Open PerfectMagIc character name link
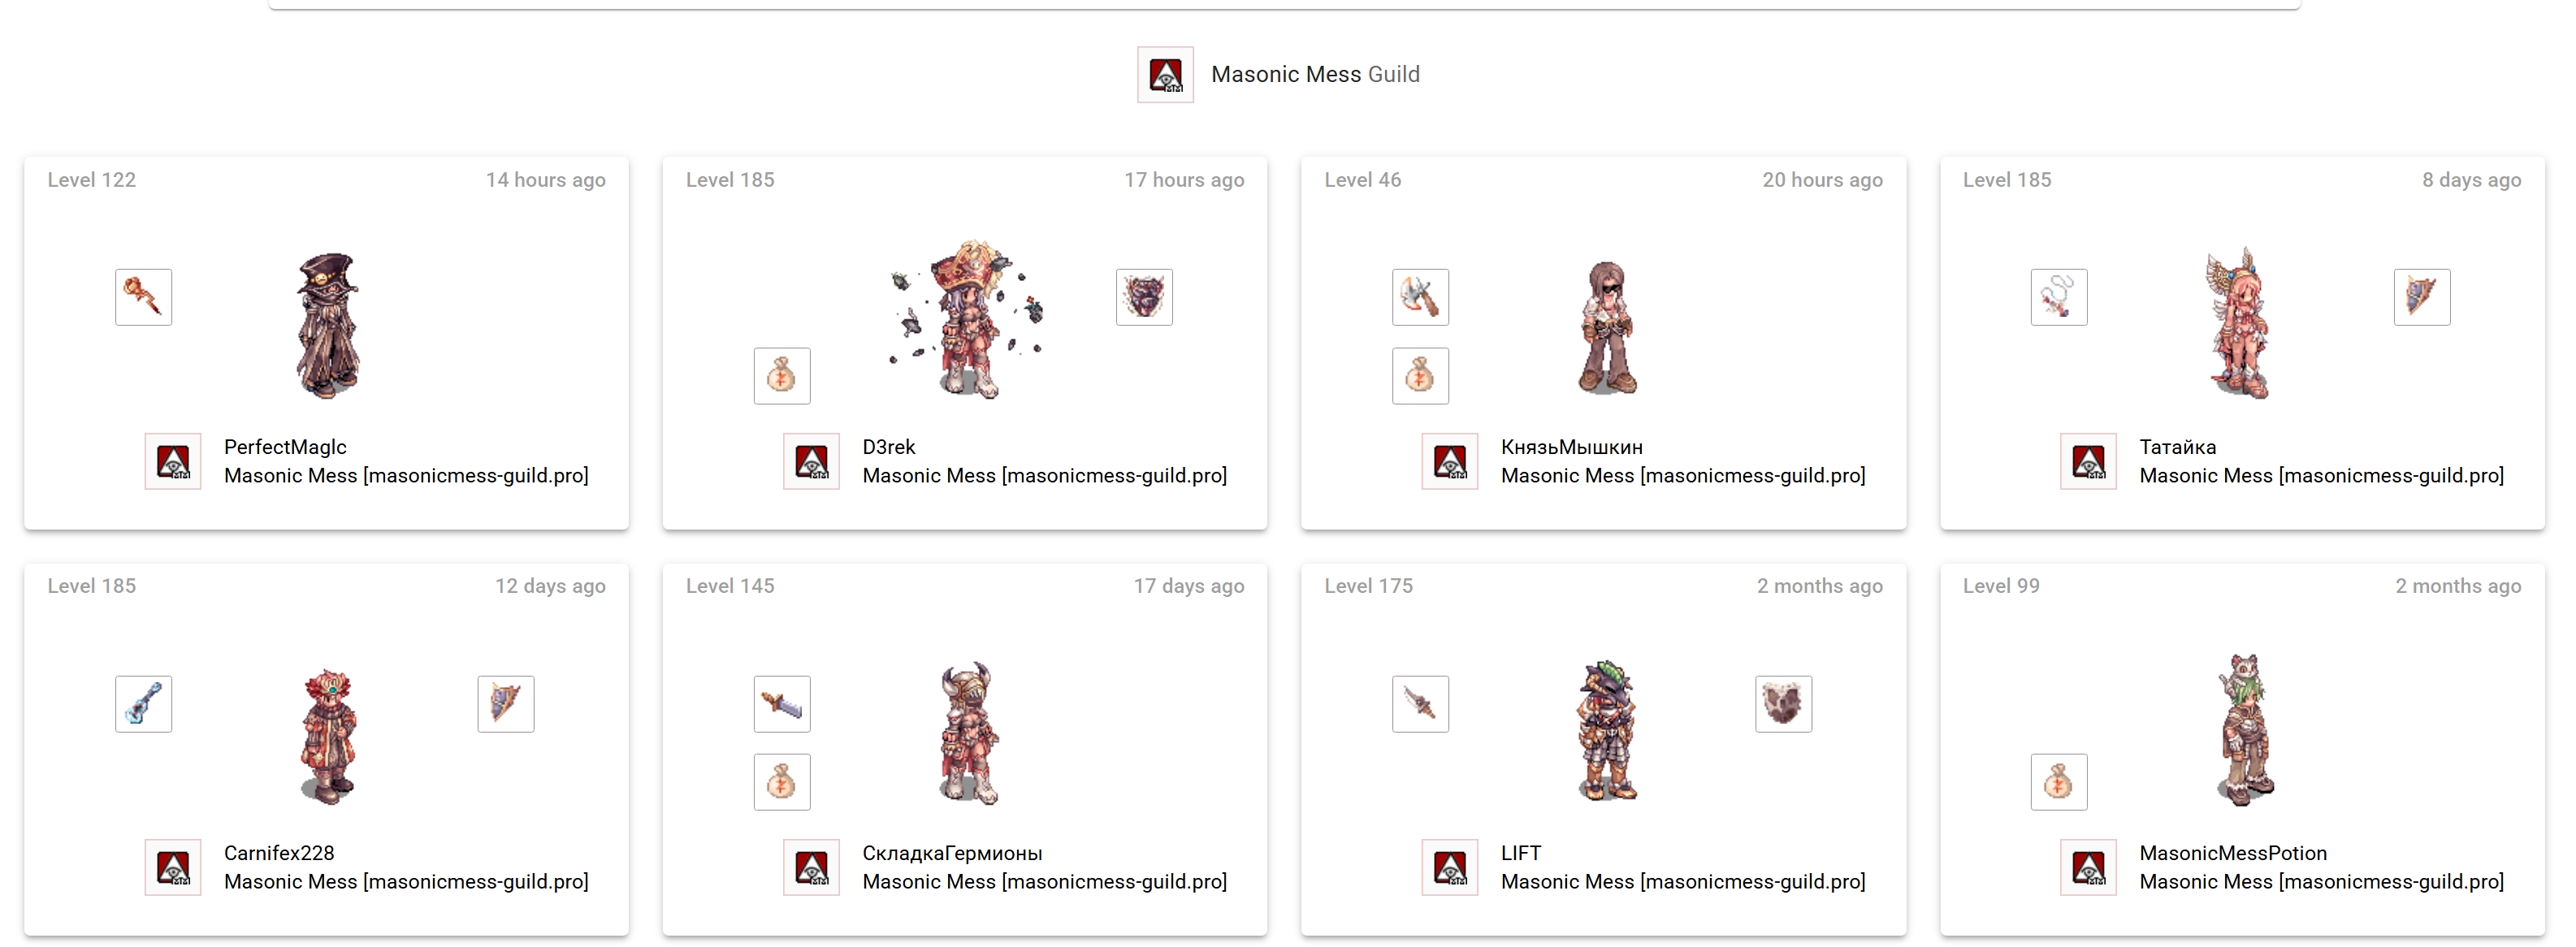Image resolution: width=2576 pixels, height=947 pixels. coord(285,447)
